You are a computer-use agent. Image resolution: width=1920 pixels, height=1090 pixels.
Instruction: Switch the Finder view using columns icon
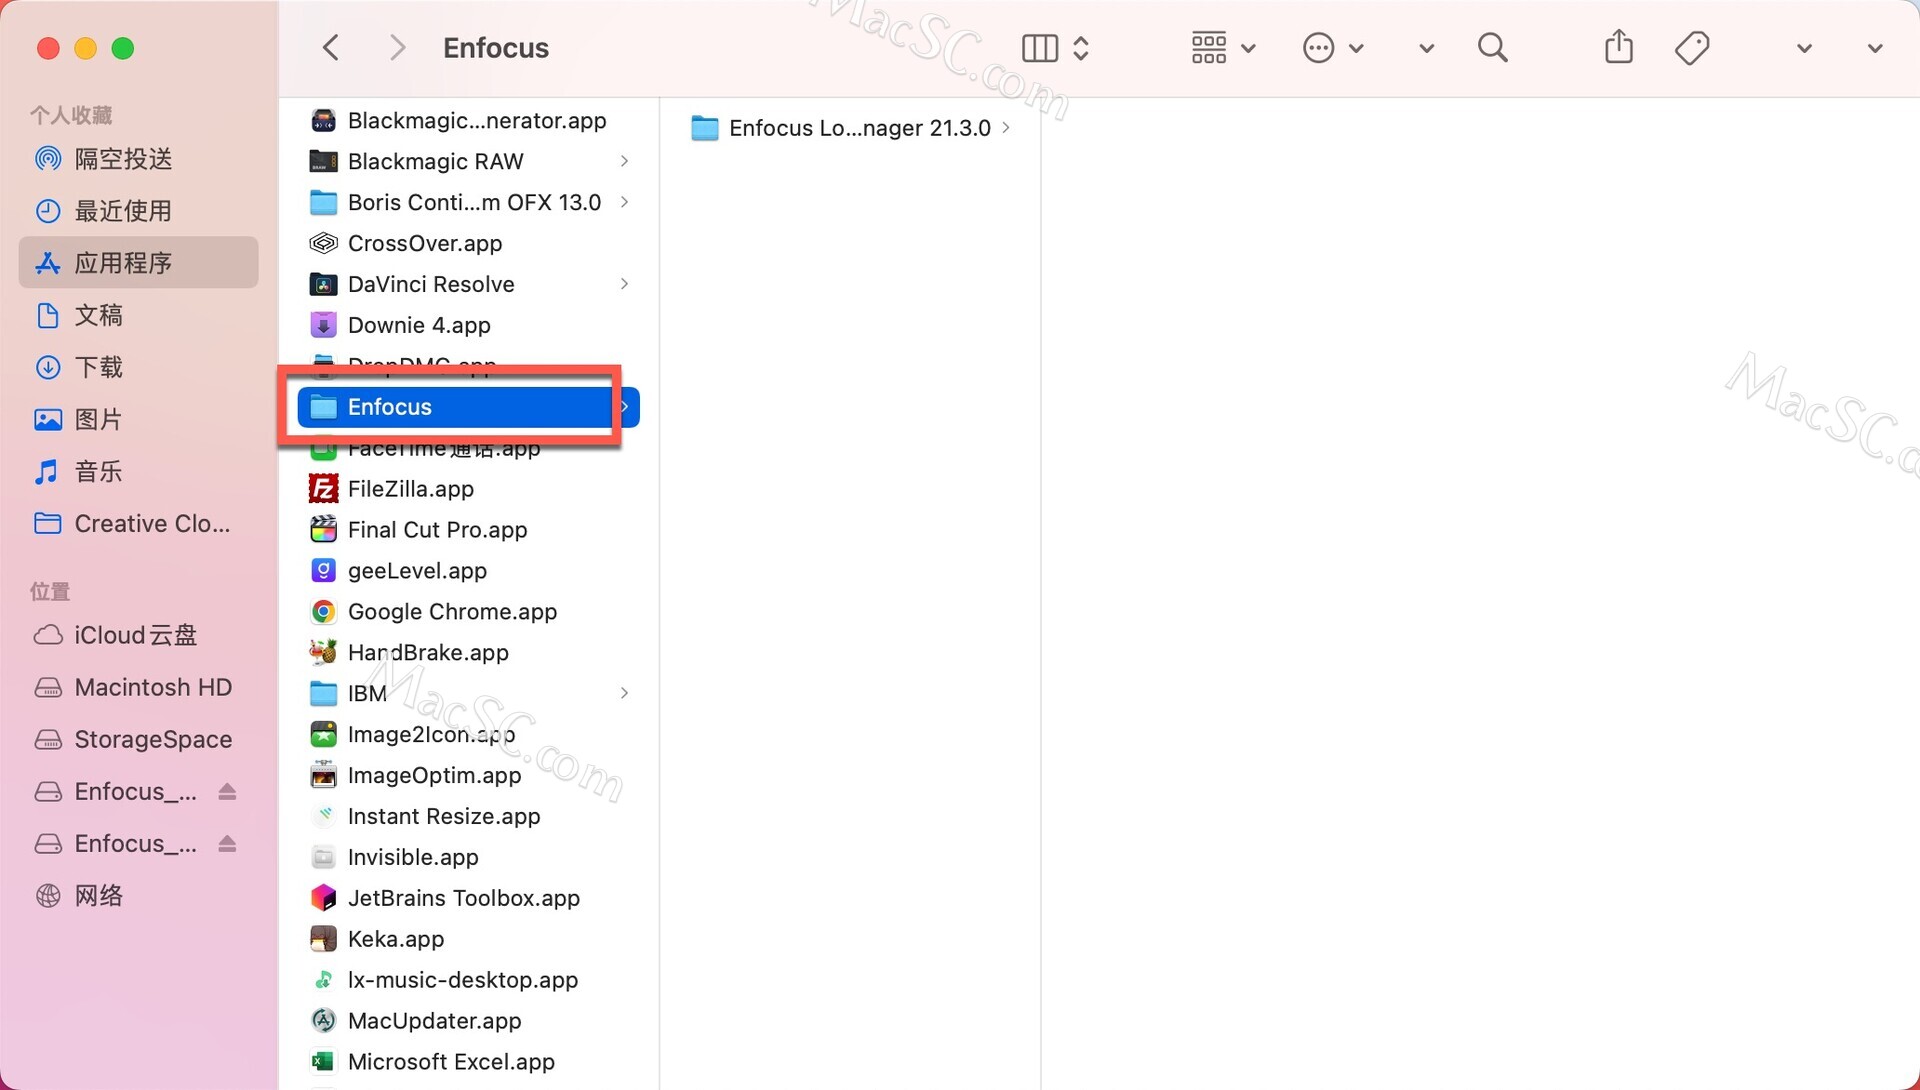[x=1040, y=48]
